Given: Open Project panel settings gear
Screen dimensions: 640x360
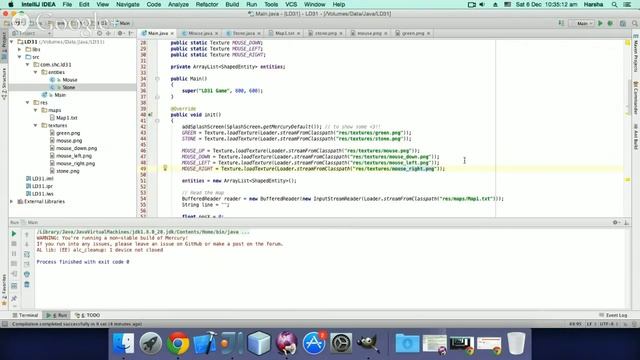Looking at the screenshot, I should (120, 33).
